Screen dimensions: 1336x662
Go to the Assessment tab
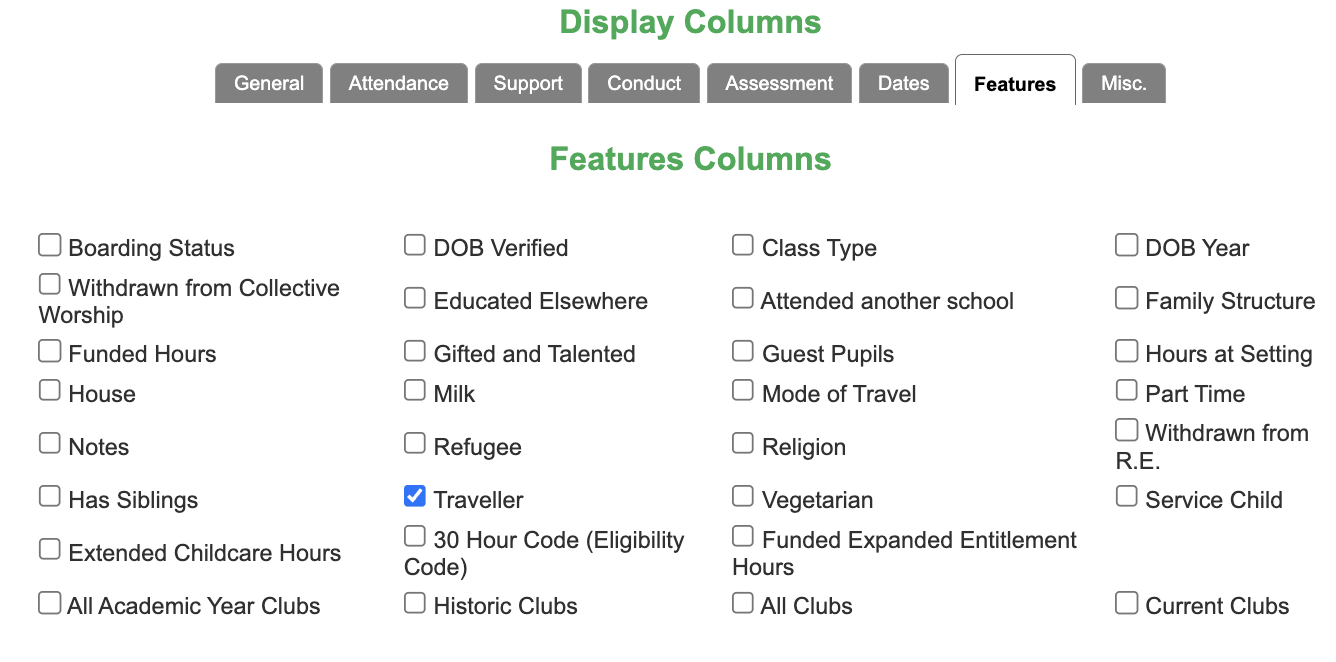(779, 83)
